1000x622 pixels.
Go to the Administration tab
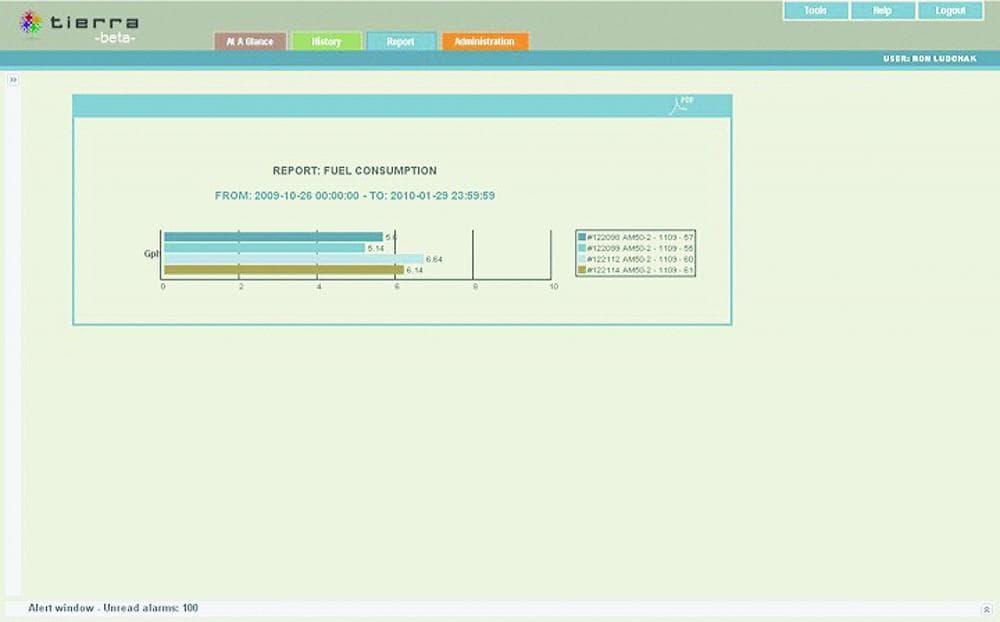click(484, 42)
